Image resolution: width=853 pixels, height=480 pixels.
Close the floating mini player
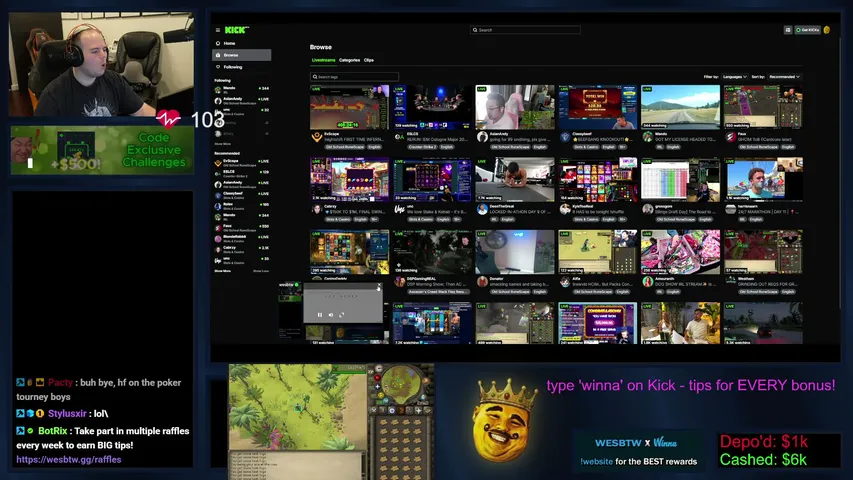pyautogui.click(x=379, y=286)
